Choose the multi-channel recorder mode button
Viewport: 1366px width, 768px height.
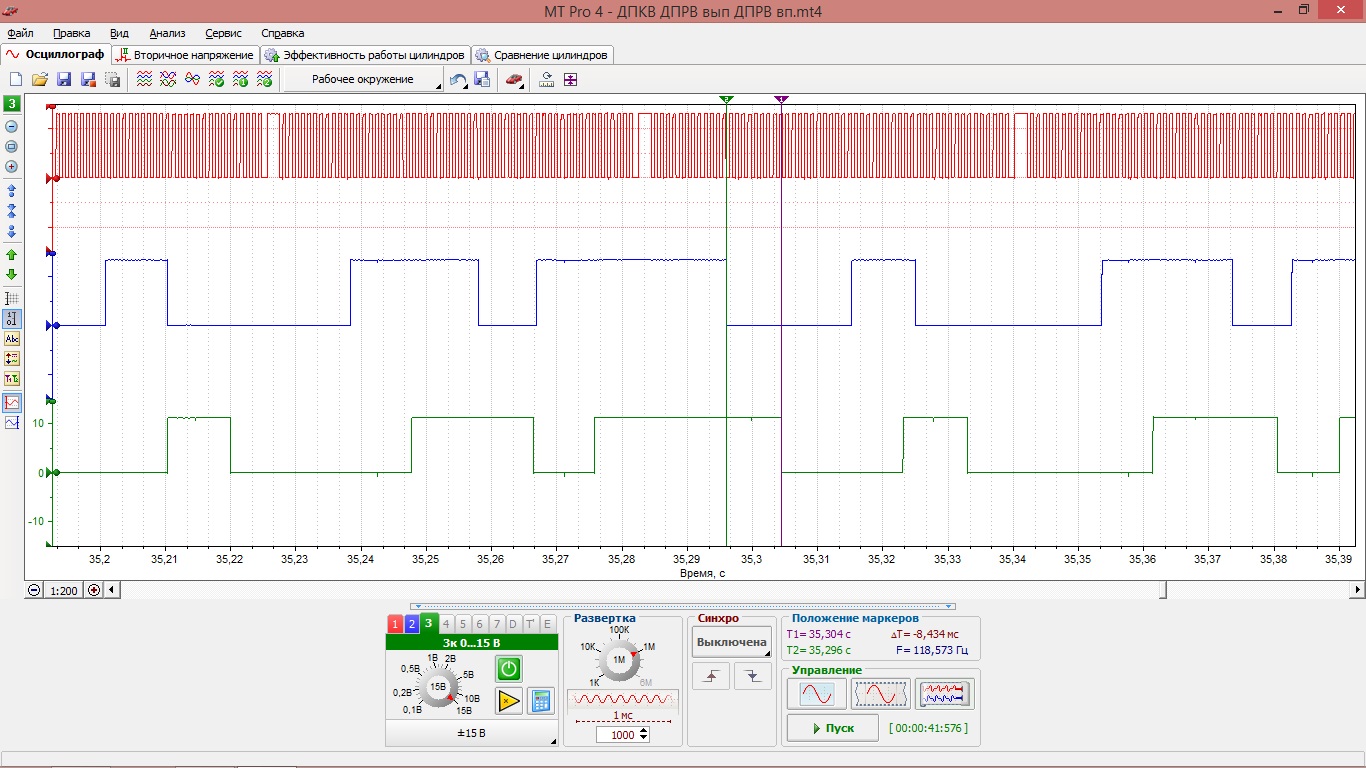point(945,693)
